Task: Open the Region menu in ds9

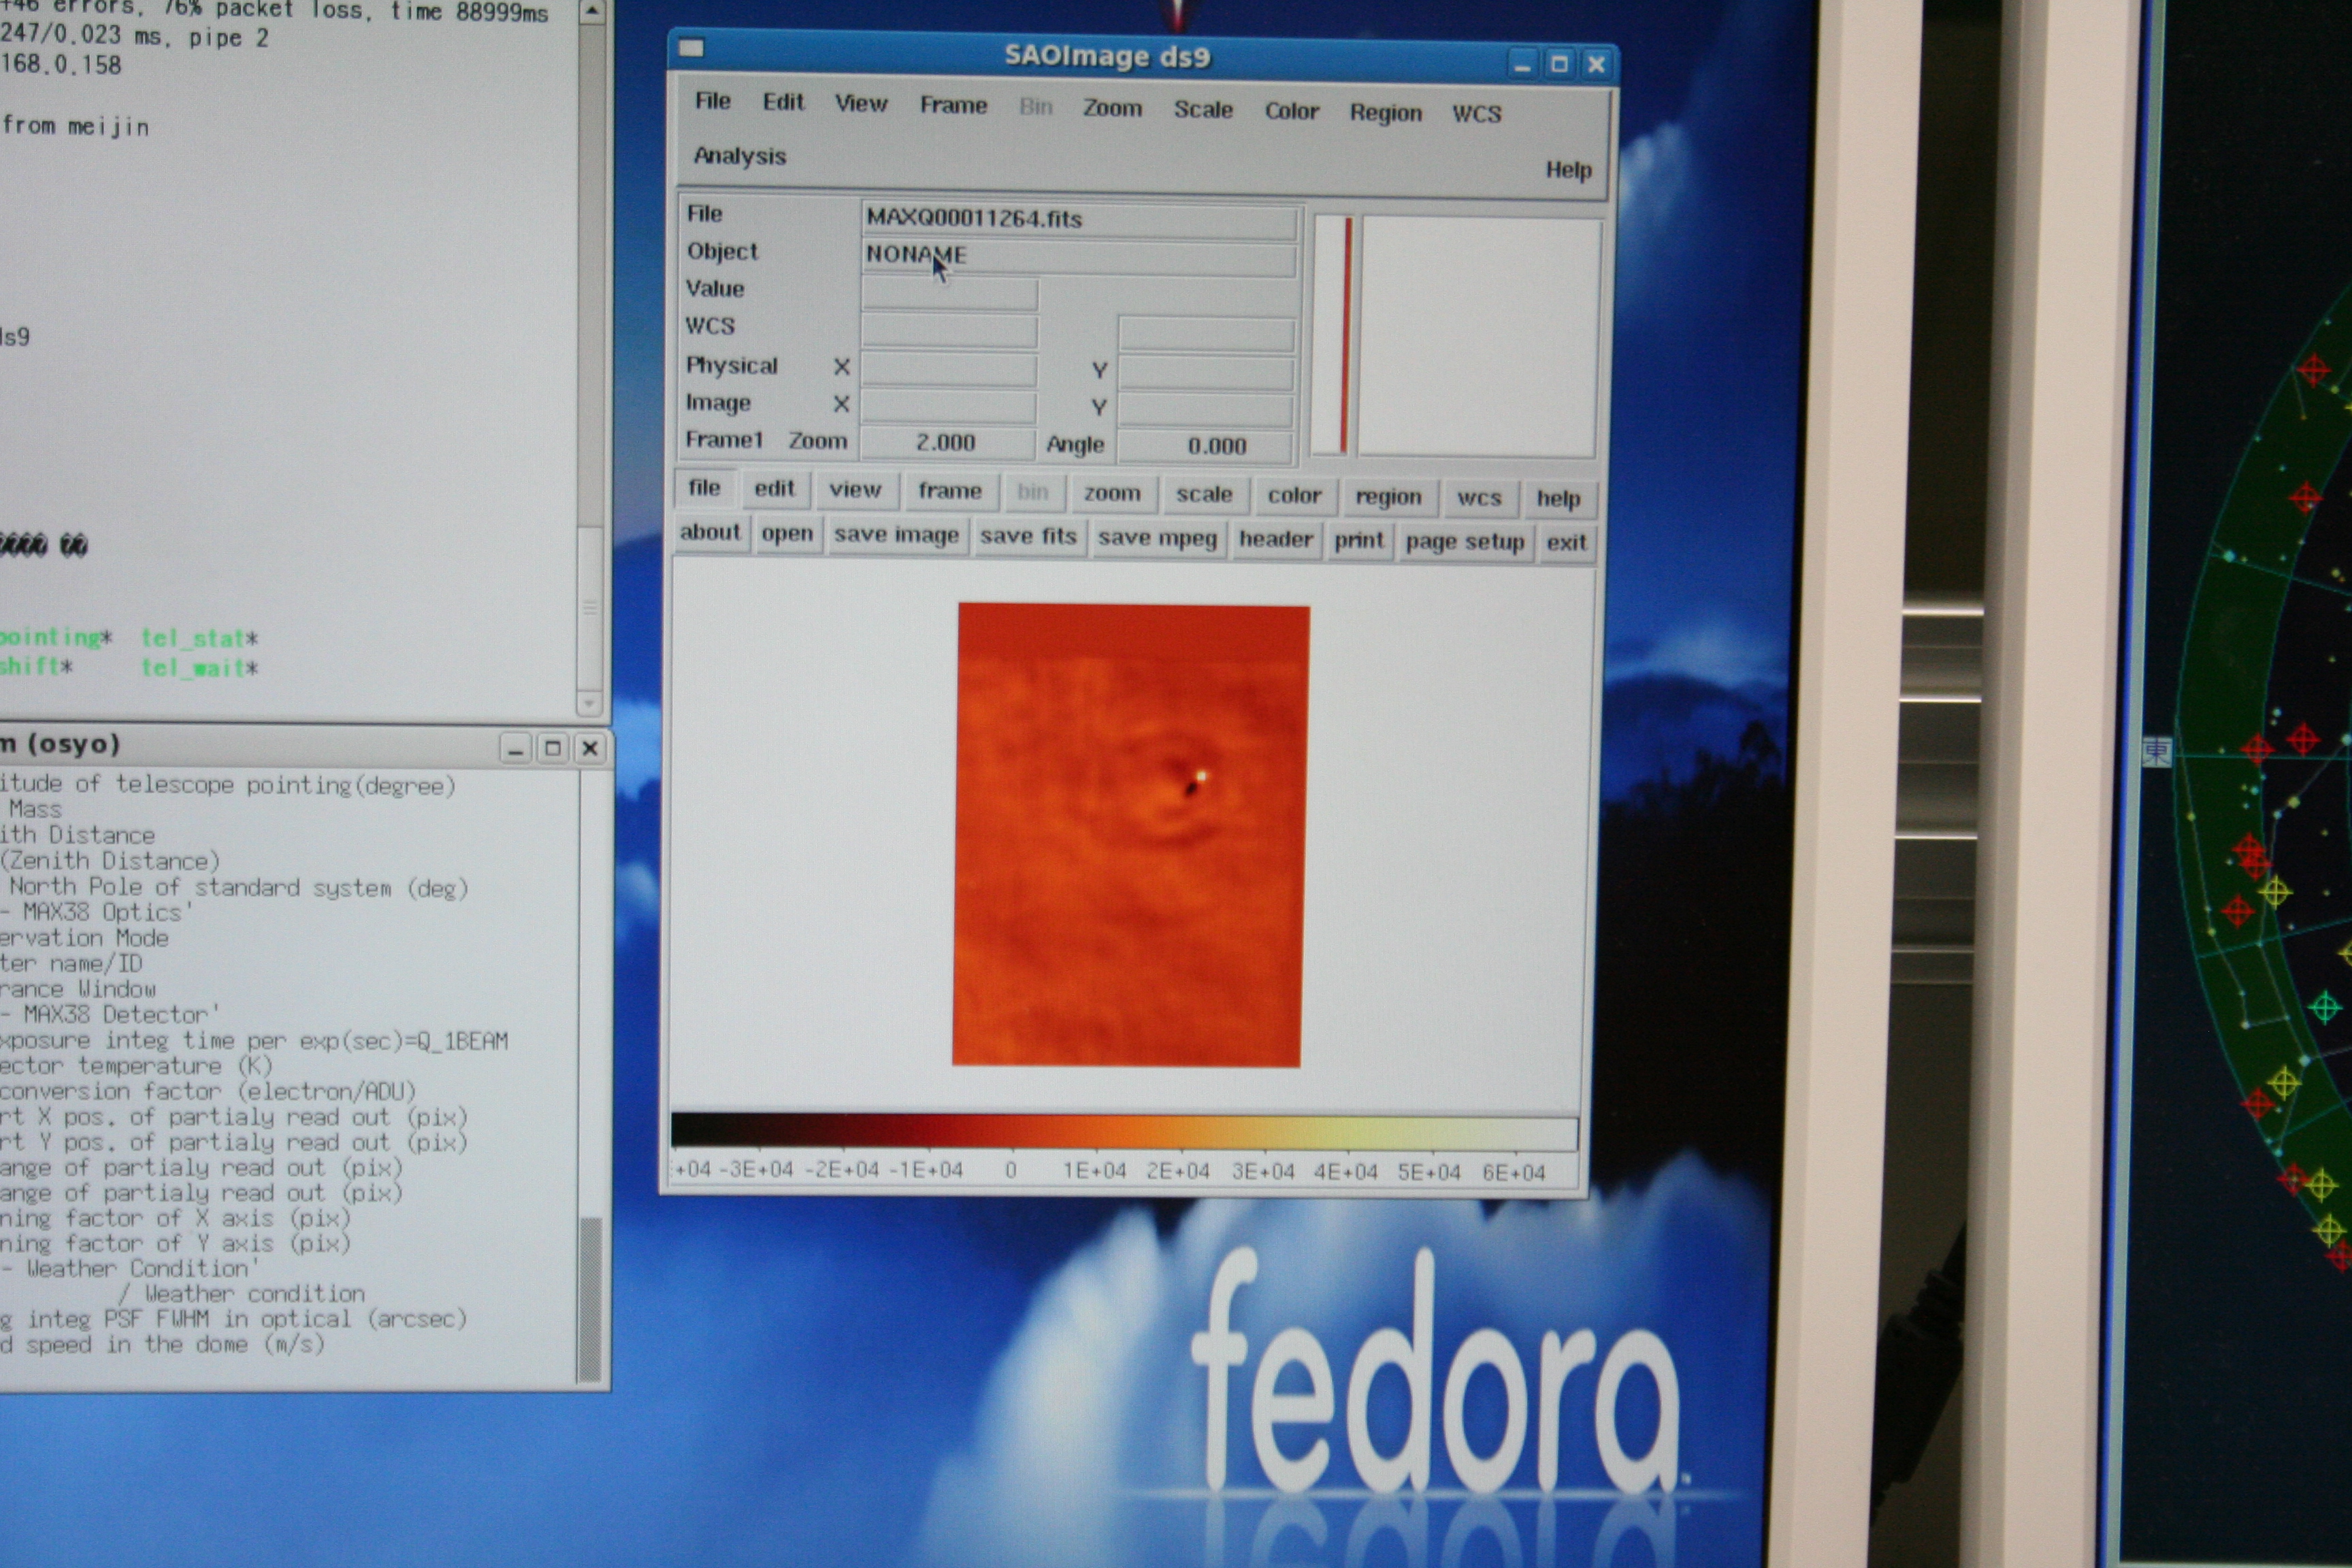Action: [1385, 113]
